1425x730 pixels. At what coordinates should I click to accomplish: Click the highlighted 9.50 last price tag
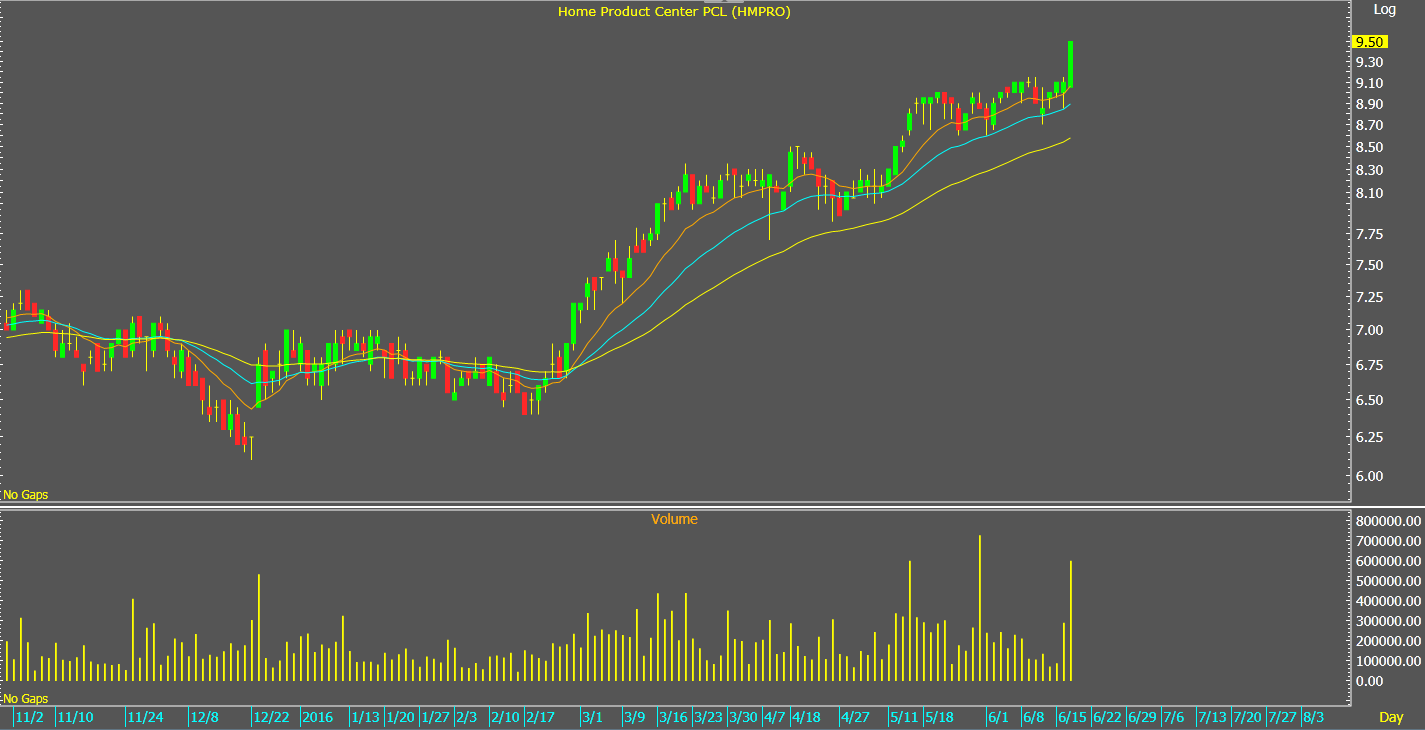pyautogui.click(x=1369, y=42)
